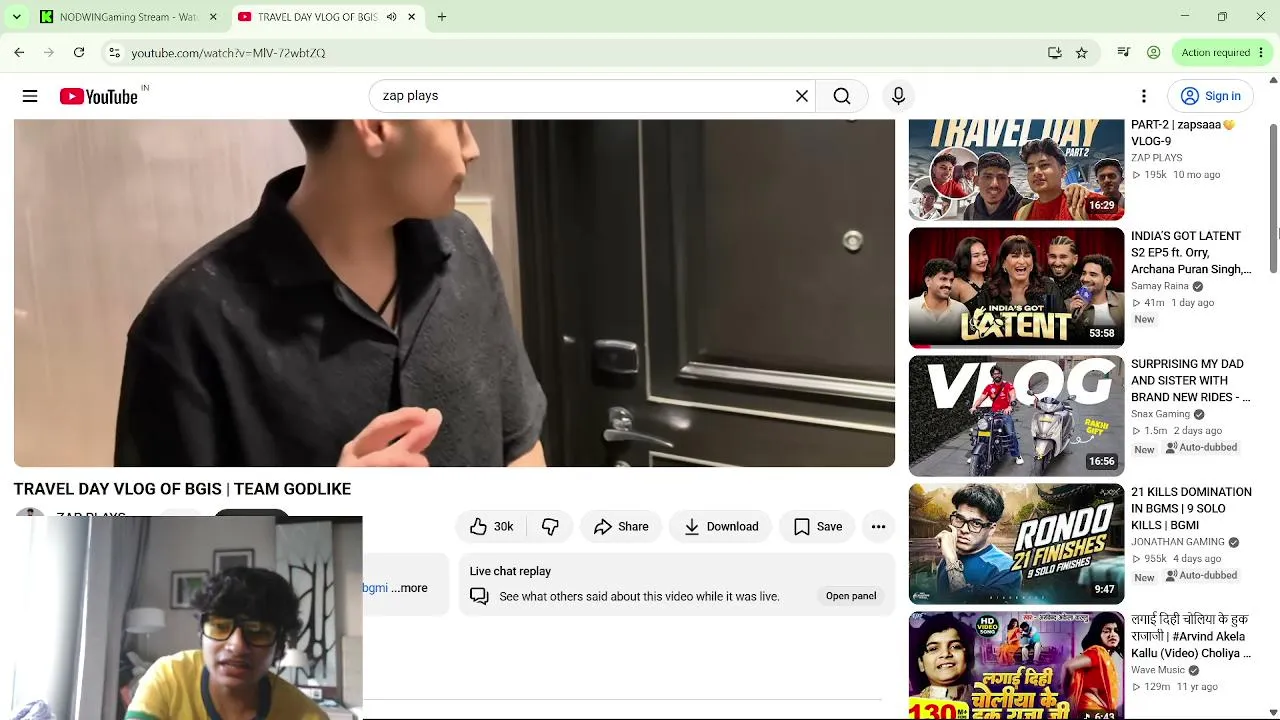Click the magnifier search button

click(842, 96)
